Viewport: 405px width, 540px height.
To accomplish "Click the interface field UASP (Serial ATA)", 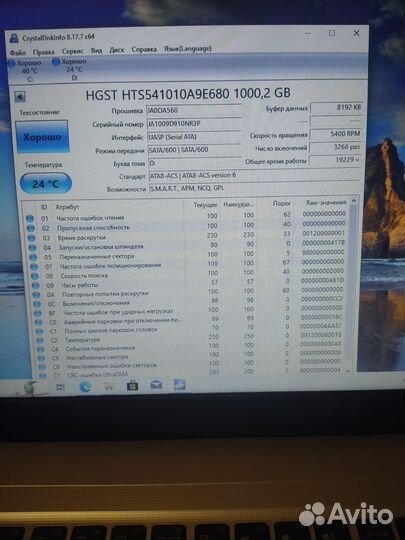I will 195,137.
